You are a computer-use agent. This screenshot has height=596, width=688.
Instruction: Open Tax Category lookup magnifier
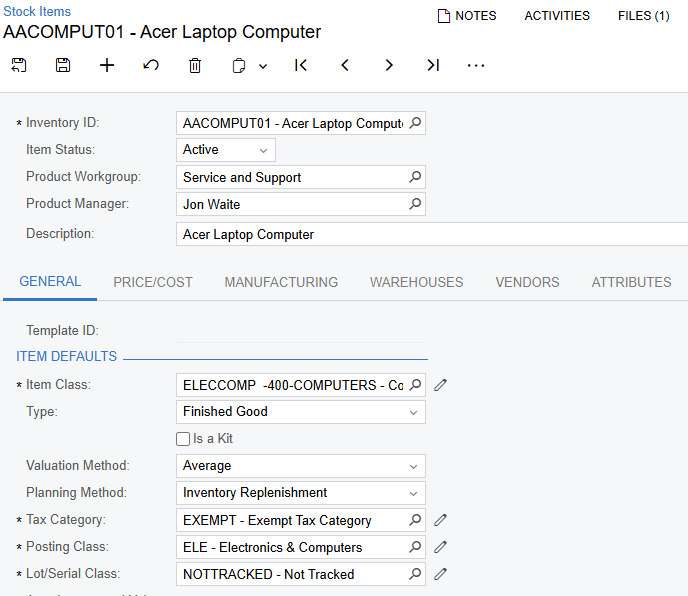pyautogui.click(x=415, y=520)
